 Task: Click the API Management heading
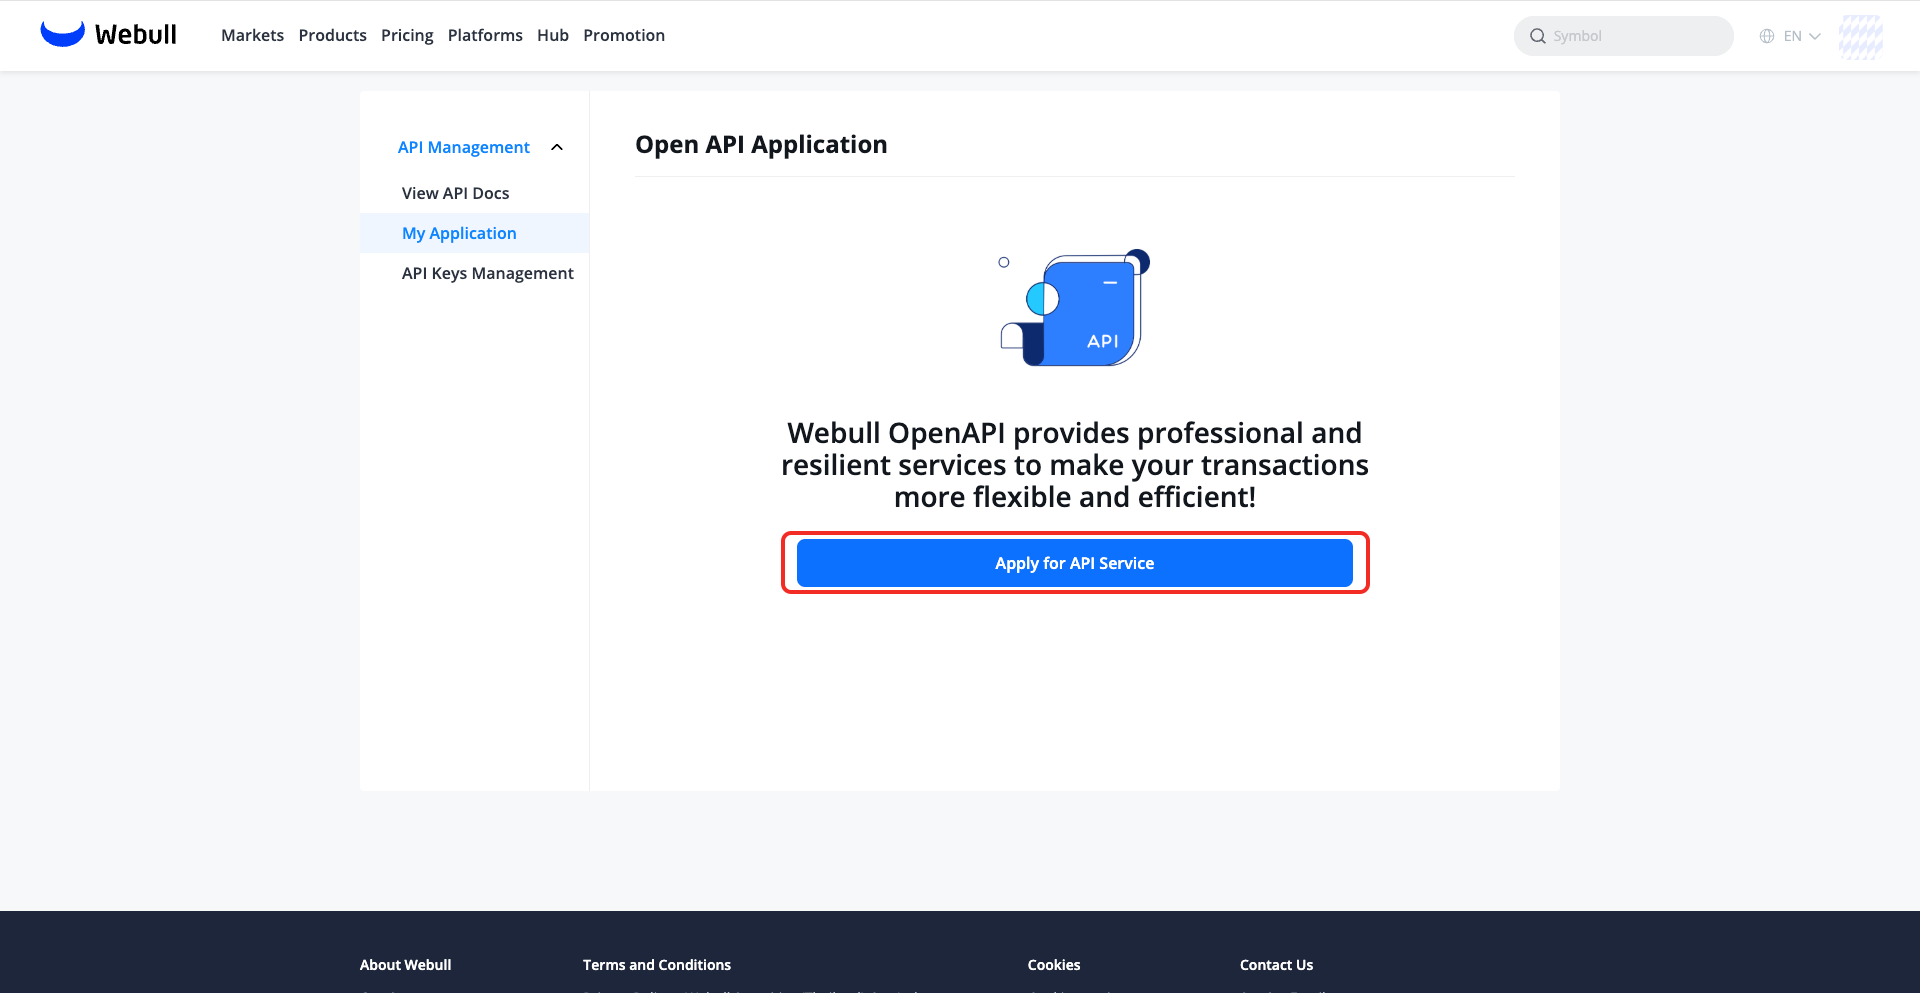click(x=464, y=147)
